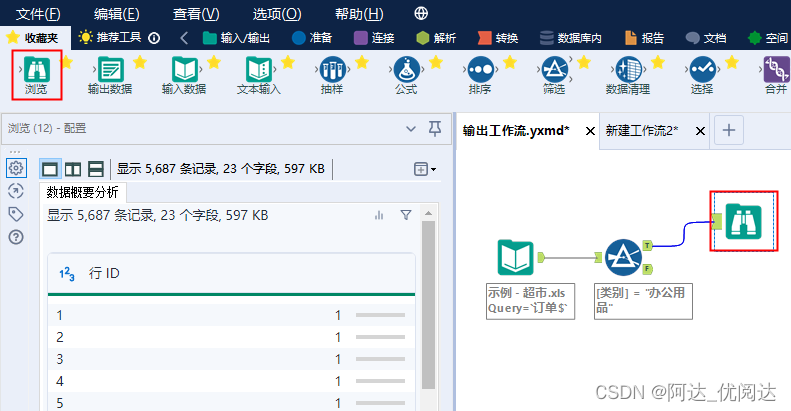
Task: Open the 准备 tool category
Action: pyautogui.click(x=312, y=38)
